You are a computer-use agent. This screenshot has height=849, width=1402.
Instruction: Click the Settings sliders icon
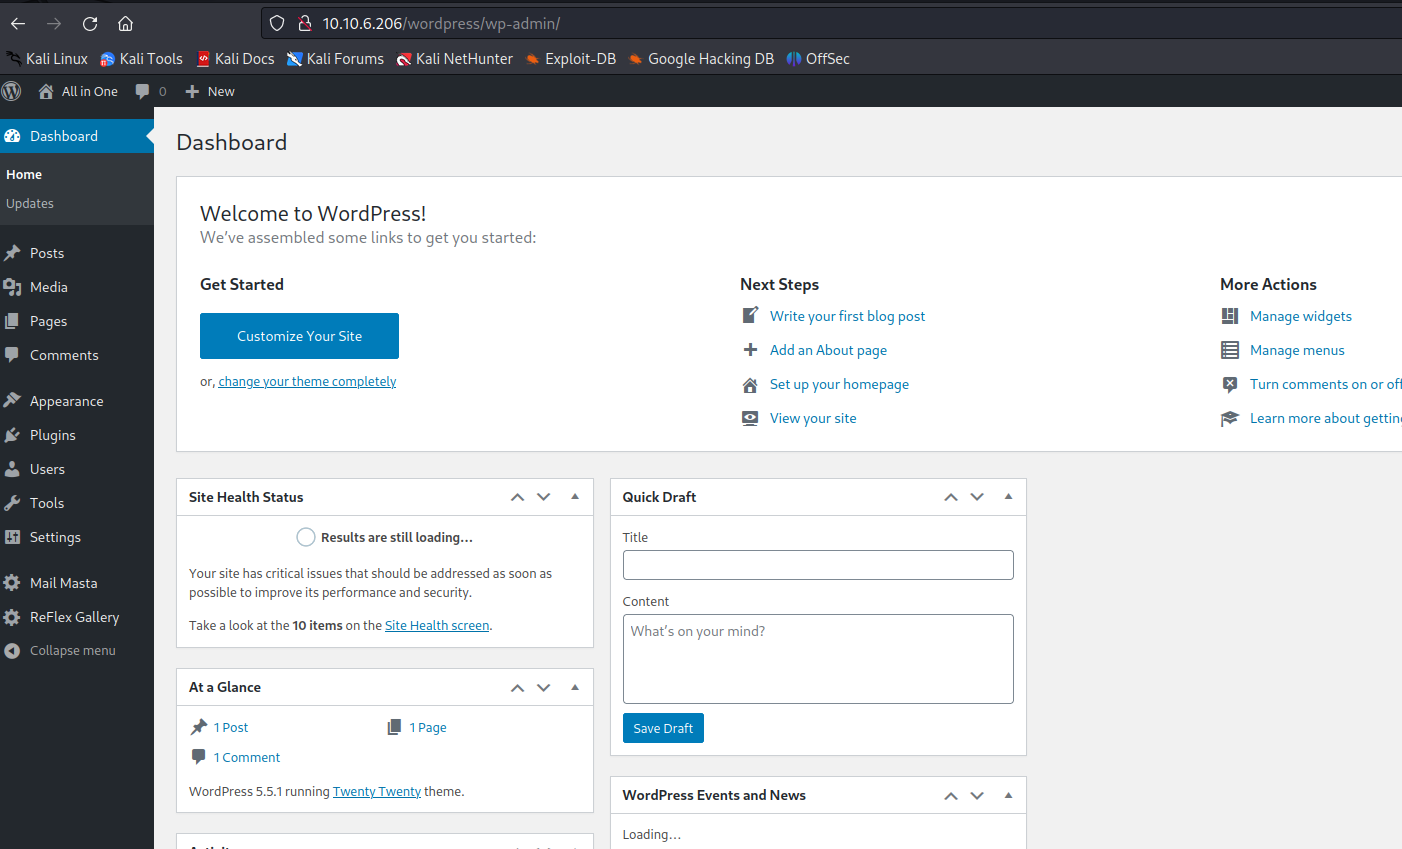click(x=12, y=537)
